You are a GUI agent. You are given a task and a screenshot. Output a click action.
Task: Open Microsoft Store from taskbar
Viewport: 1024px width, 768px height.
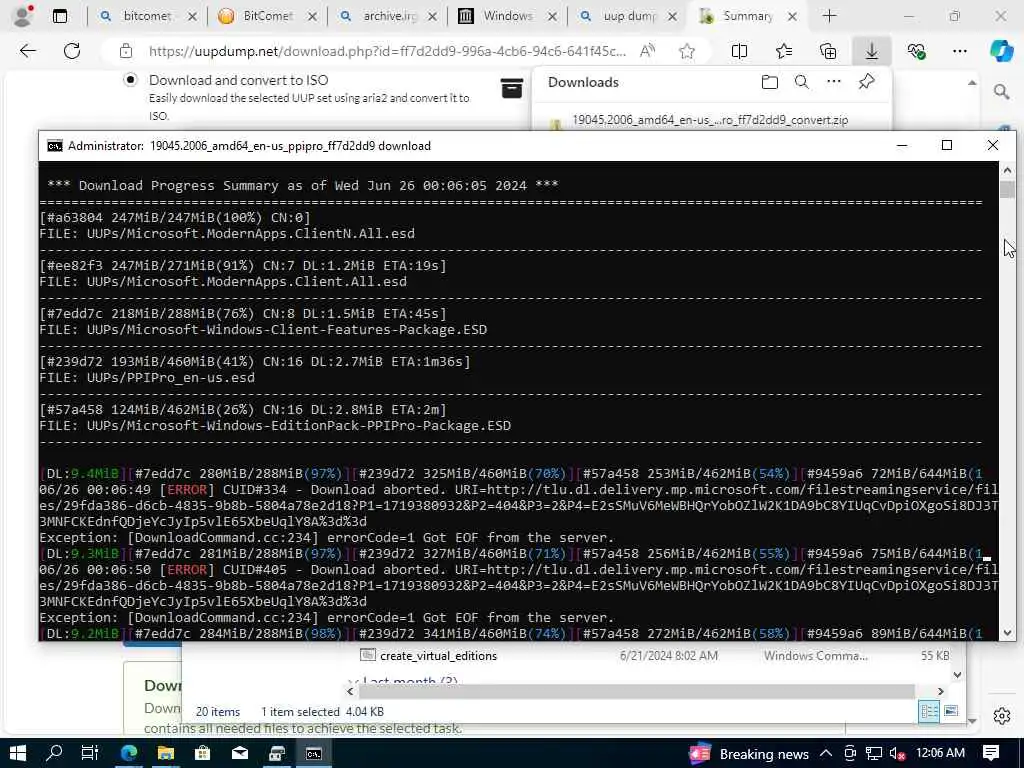point(202,754)
